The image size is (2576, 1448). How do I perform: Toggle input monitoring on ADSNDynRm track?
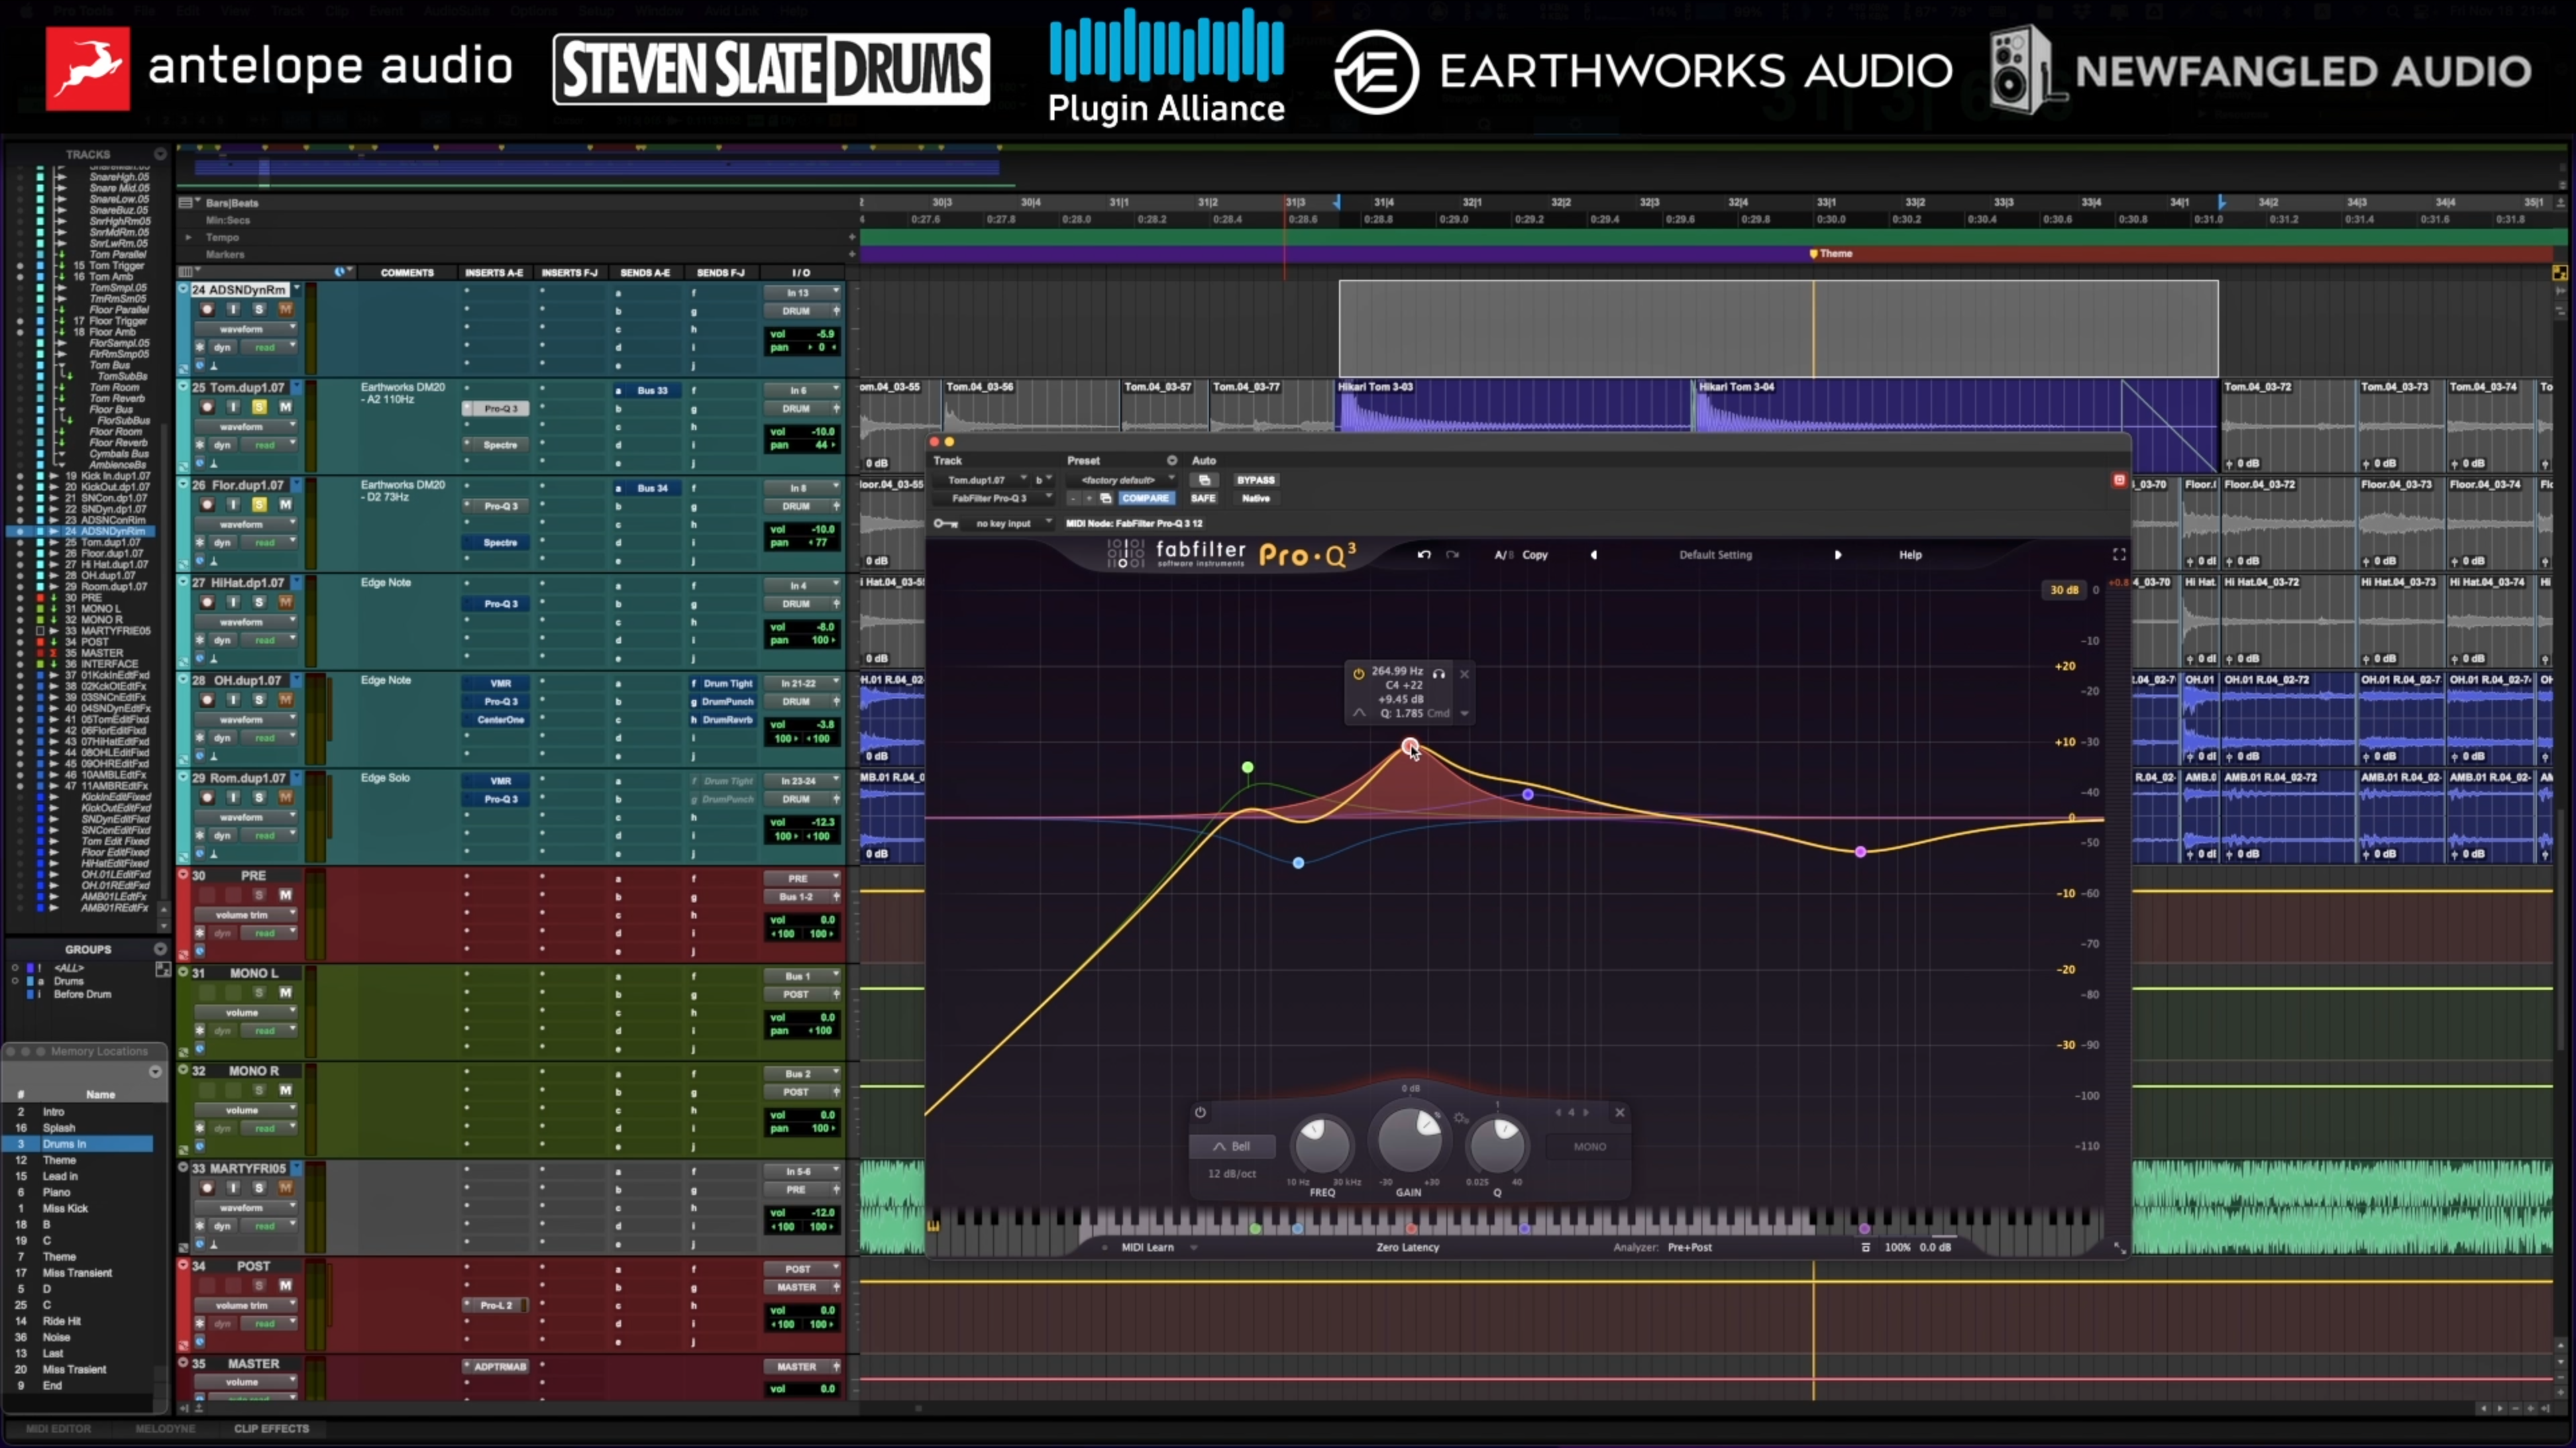(233, 309)
